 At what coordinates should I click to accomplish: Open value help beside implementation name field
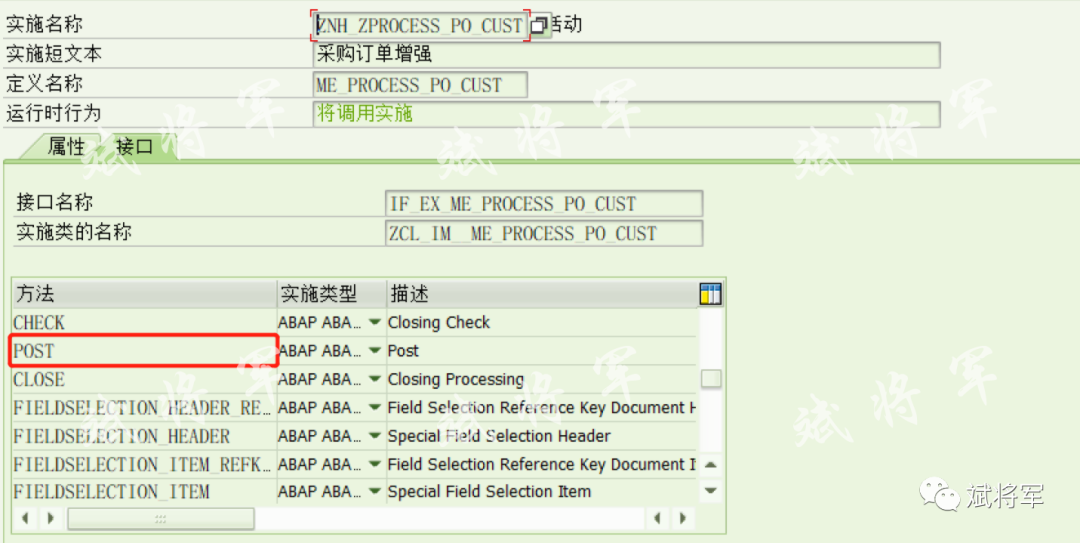tap(539, 25)
